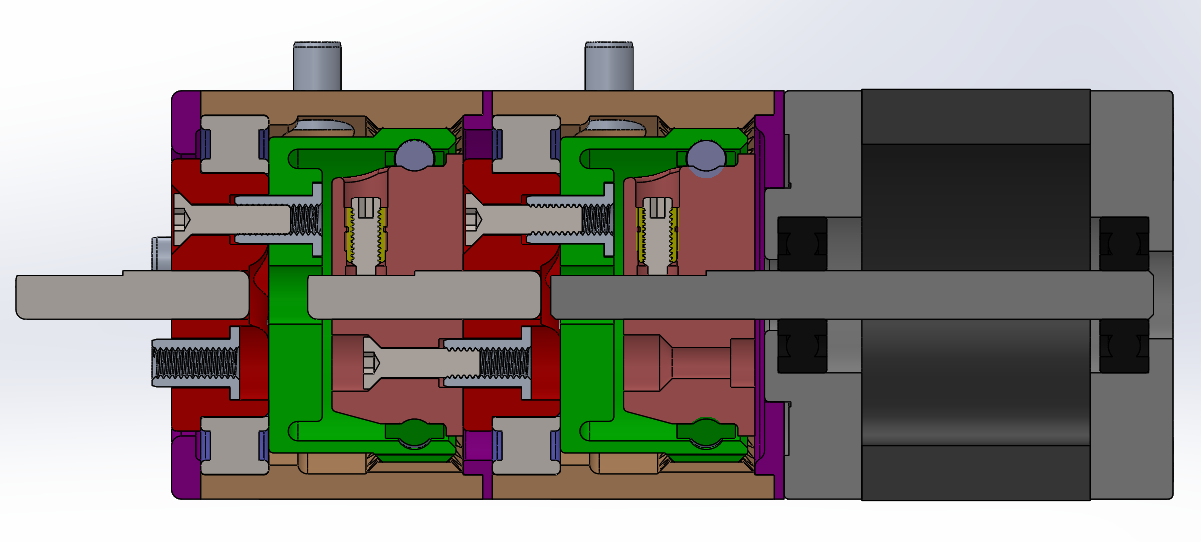
Task: Select the left cap screw above the housing
Action: [x=317, y=66]
